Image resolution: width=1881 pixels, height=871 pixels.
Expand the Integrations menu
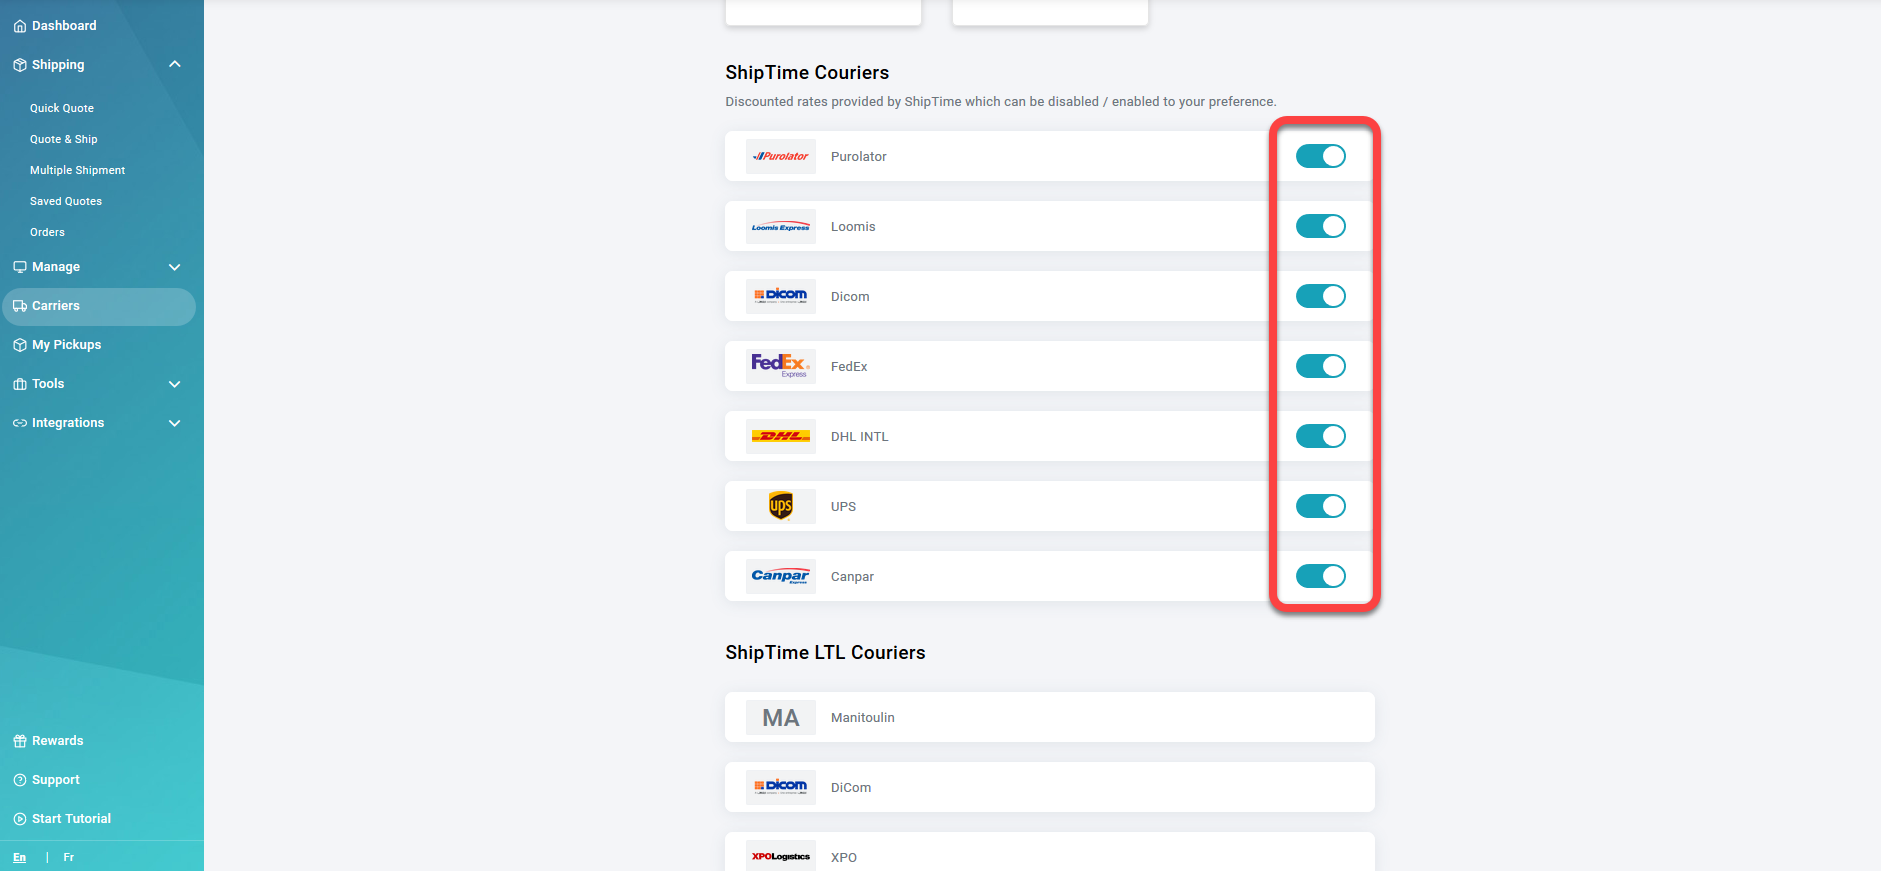(174, 423)
